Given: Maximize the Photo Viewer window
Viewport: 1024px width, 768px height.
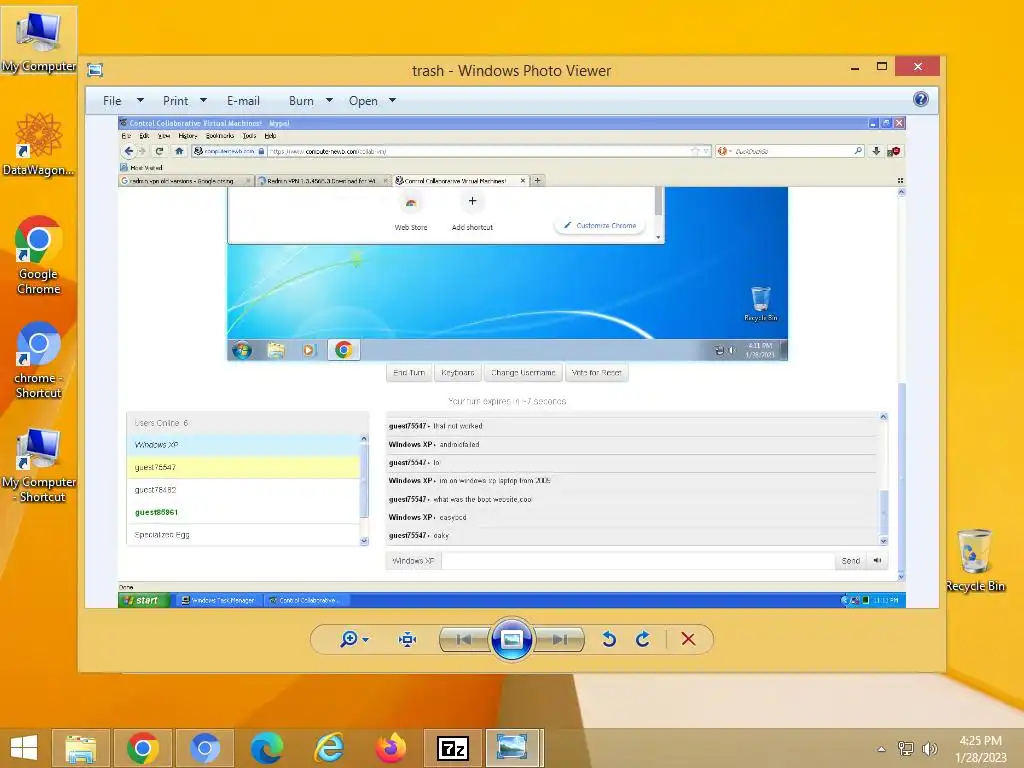Looking at the screenshot, I should (882, 67).
